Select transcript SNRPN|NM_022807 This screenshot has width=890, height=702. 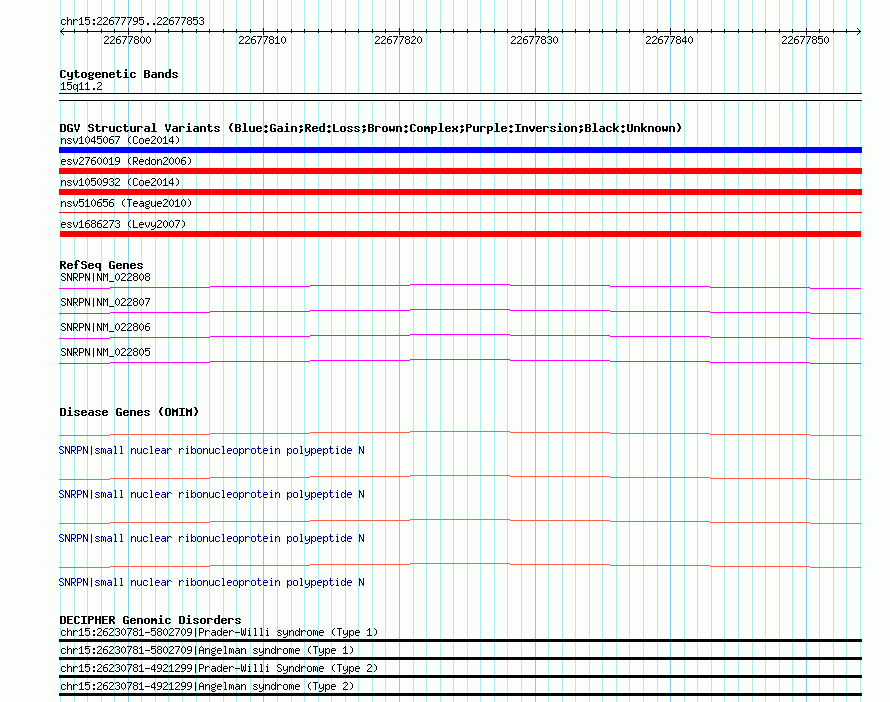click(105, 302)
